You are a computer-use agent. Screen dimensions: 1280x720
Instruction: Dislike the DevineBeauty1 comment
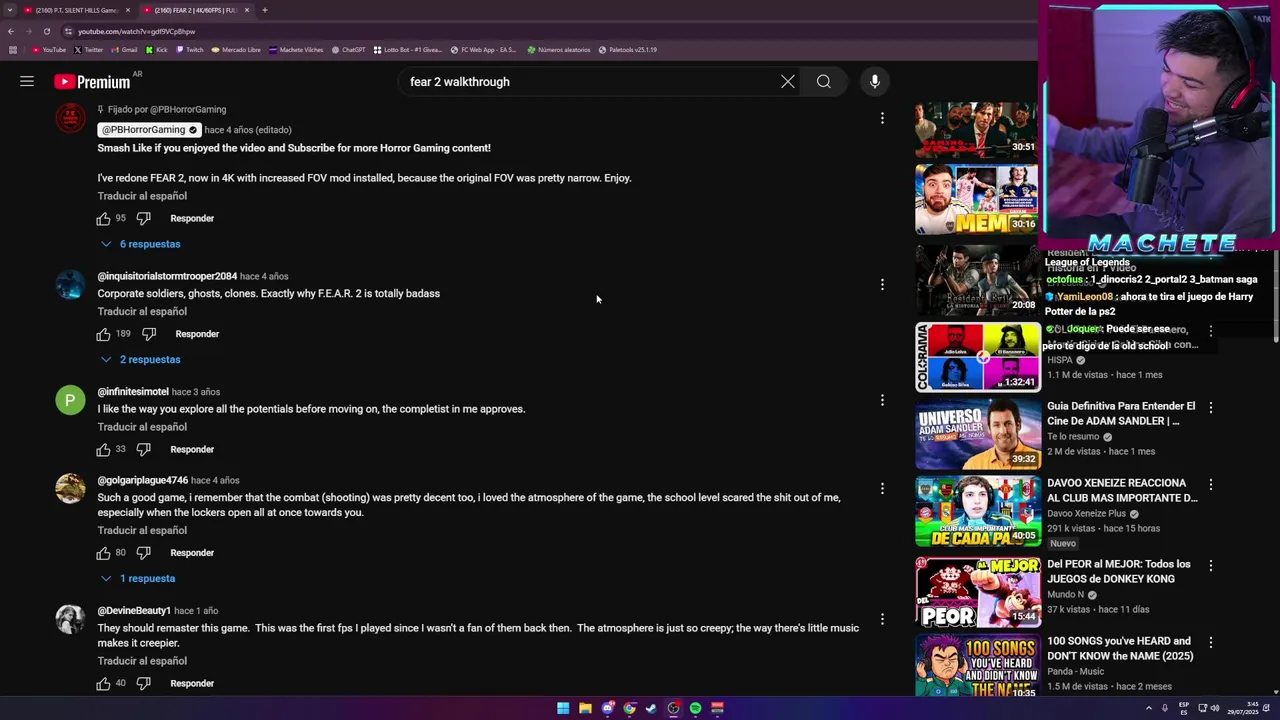coord(143,683)
